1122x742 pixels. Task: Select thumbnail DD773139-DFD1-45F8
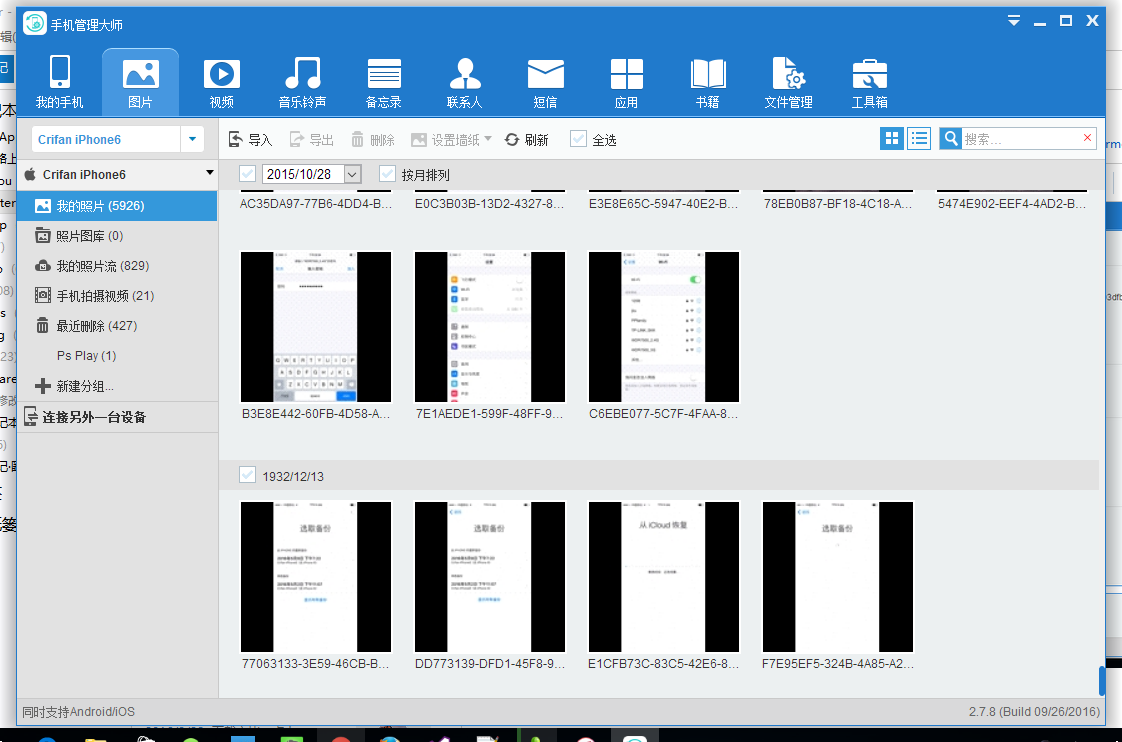pyautogui.click(x=489, y=577)
